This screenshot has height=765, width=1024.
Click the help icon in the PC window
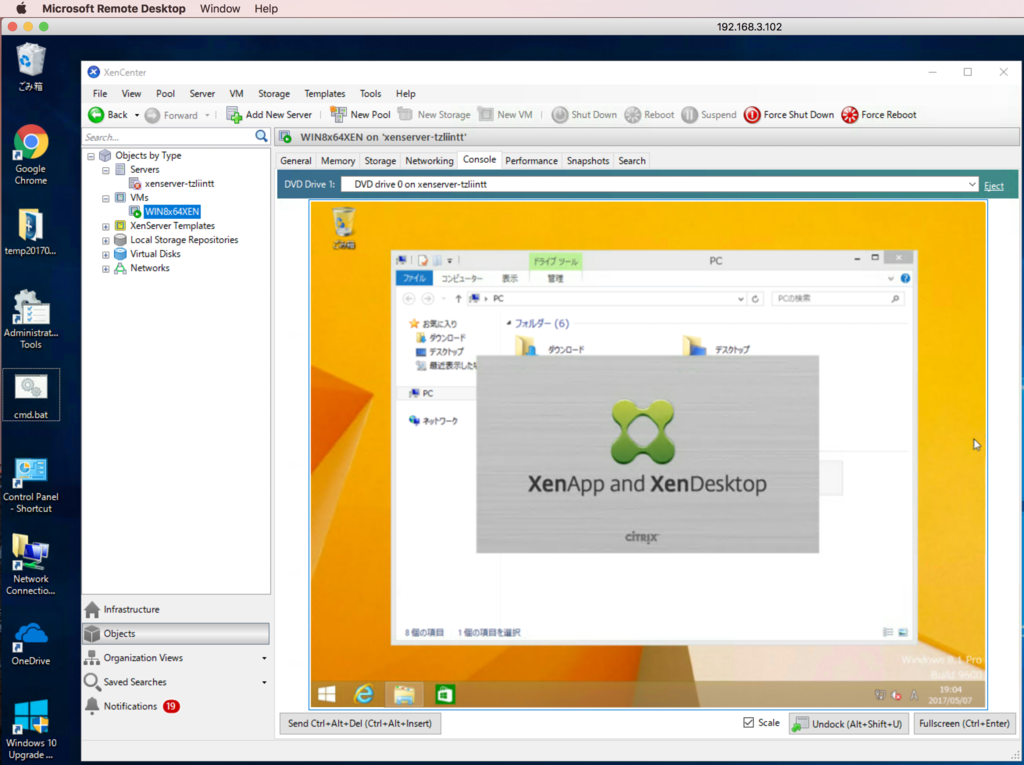(x=905, y=278)
